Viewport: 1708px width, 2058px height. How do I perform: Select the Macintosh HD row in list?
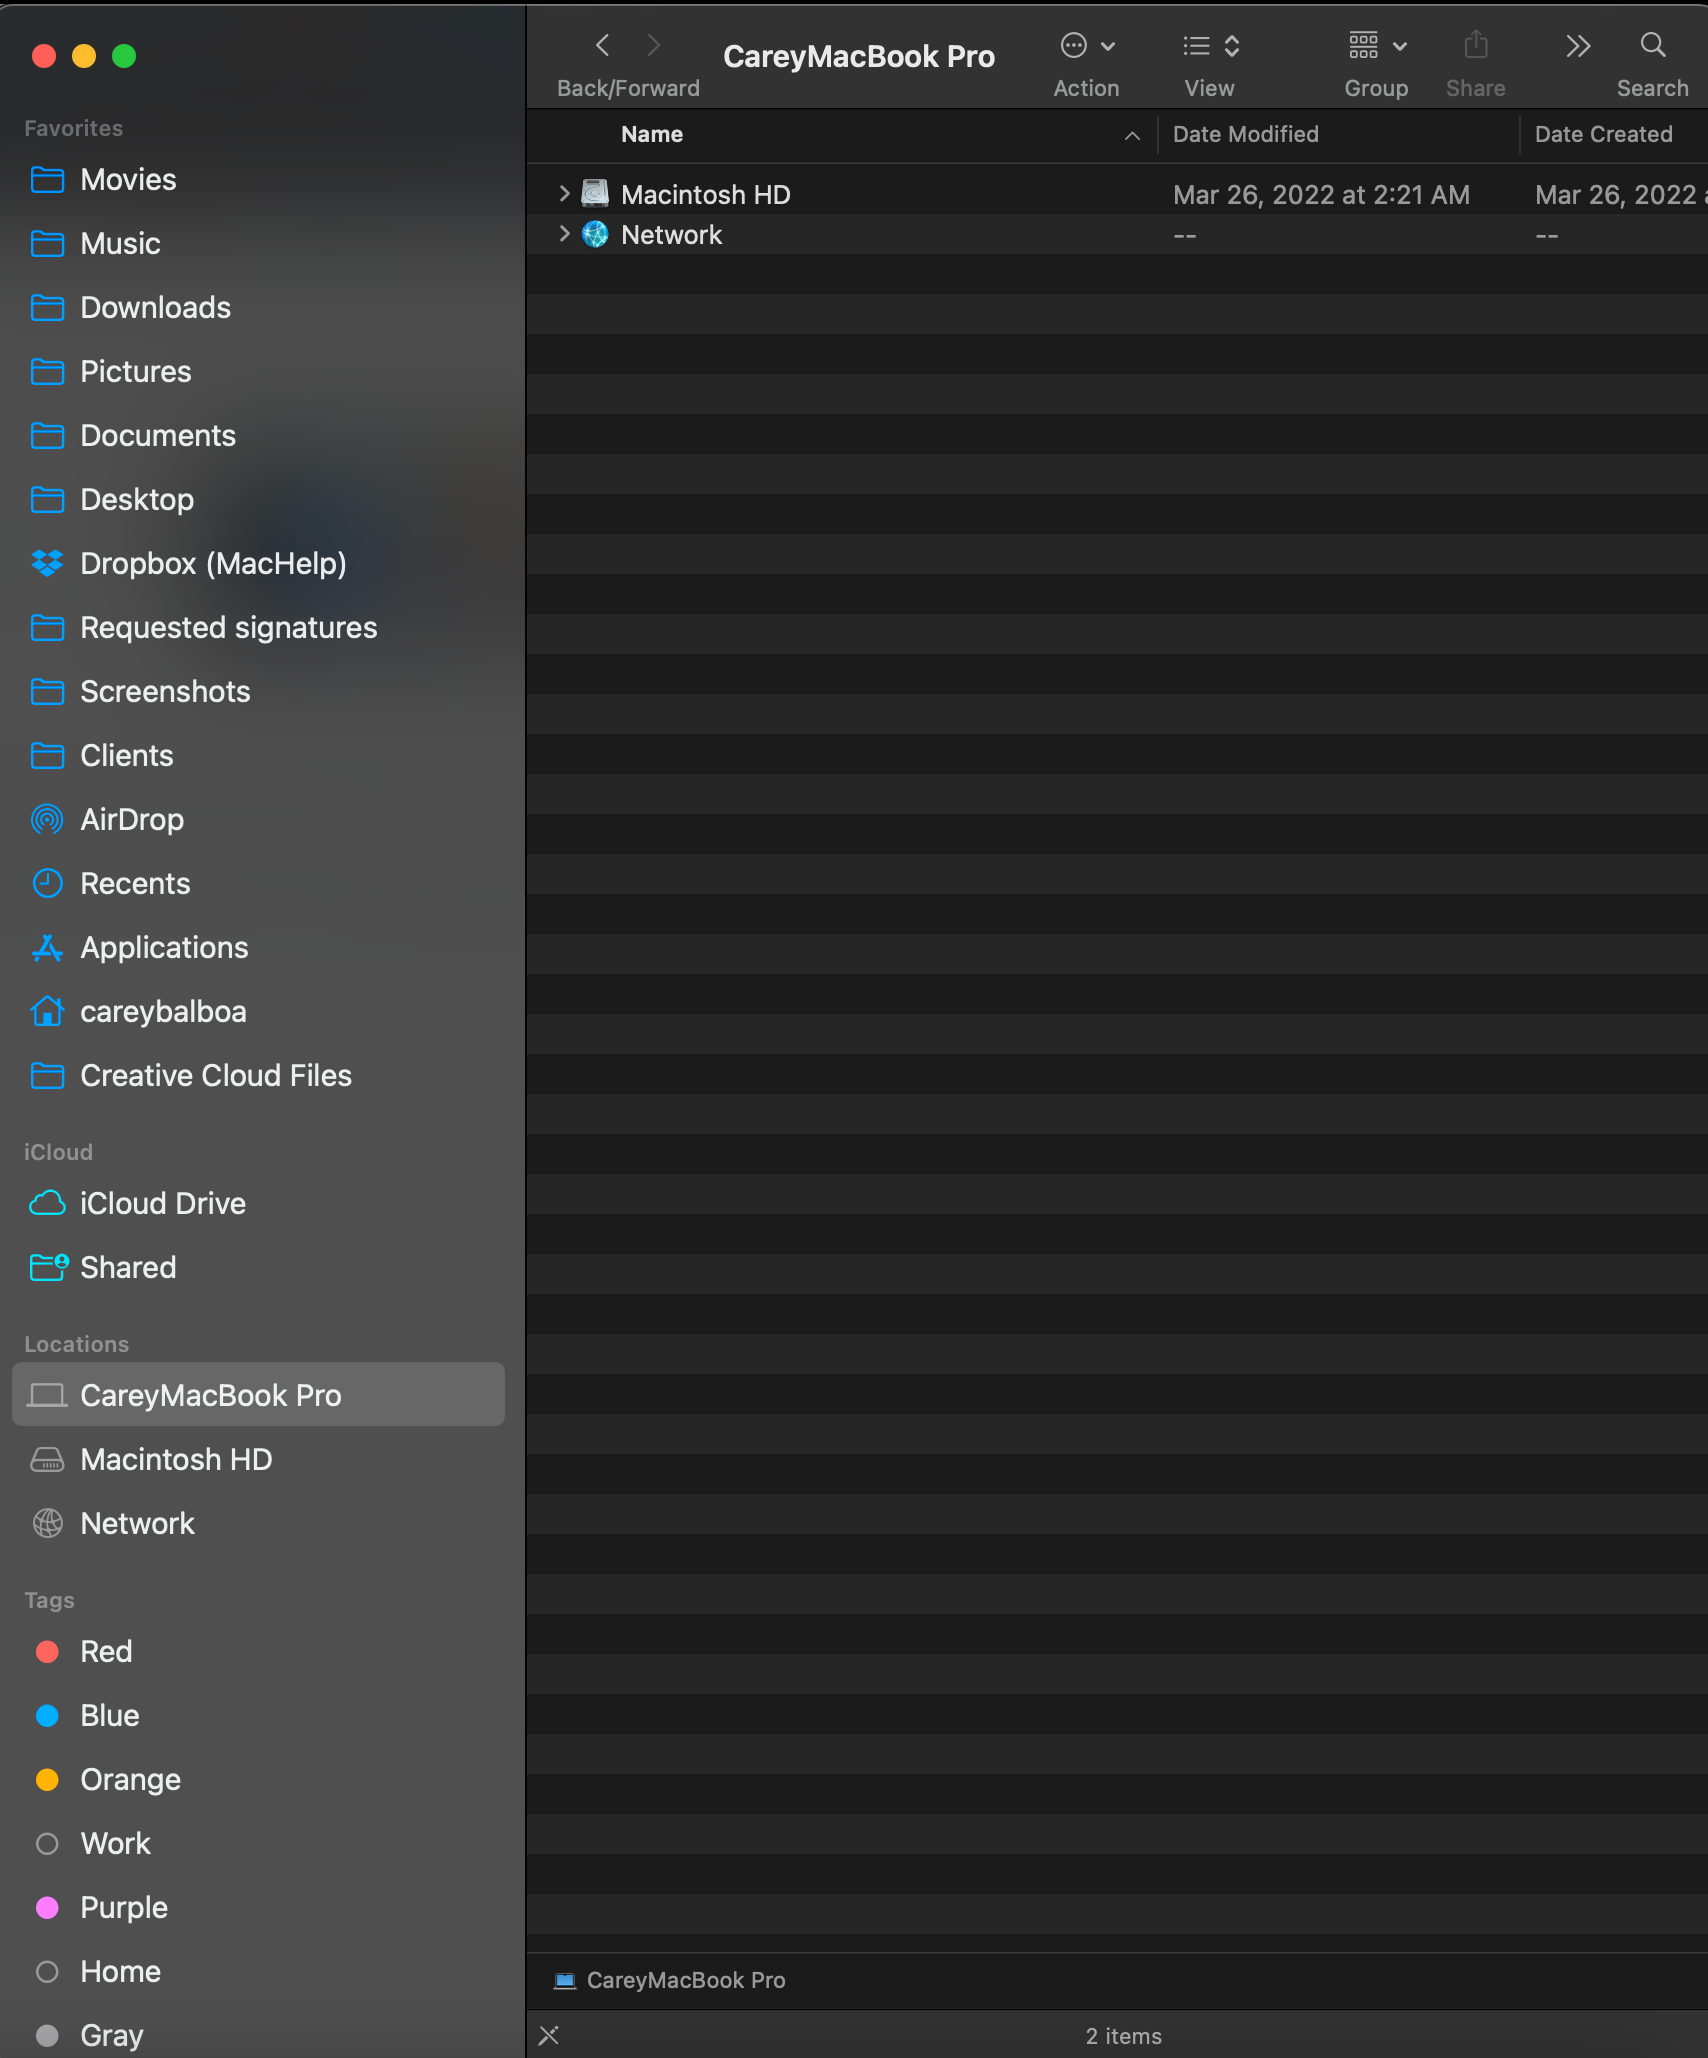[x=1117, y=194]
